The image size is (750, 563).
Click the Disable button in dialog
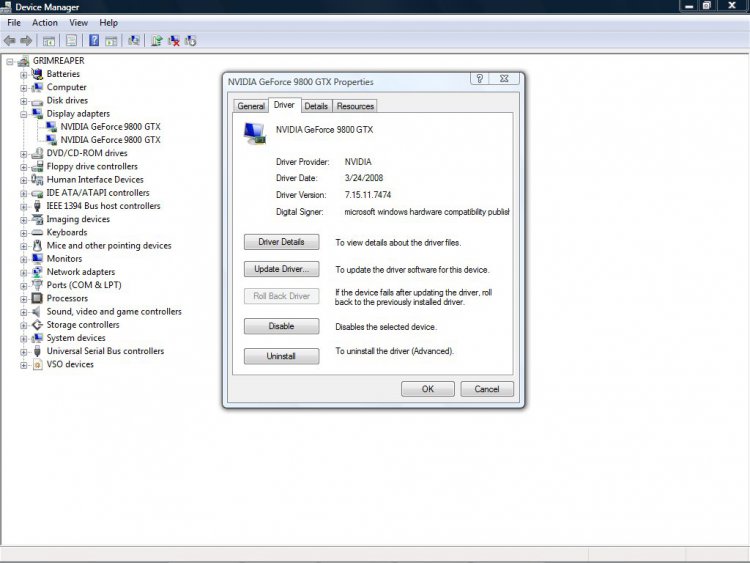(x=281, y=326)
